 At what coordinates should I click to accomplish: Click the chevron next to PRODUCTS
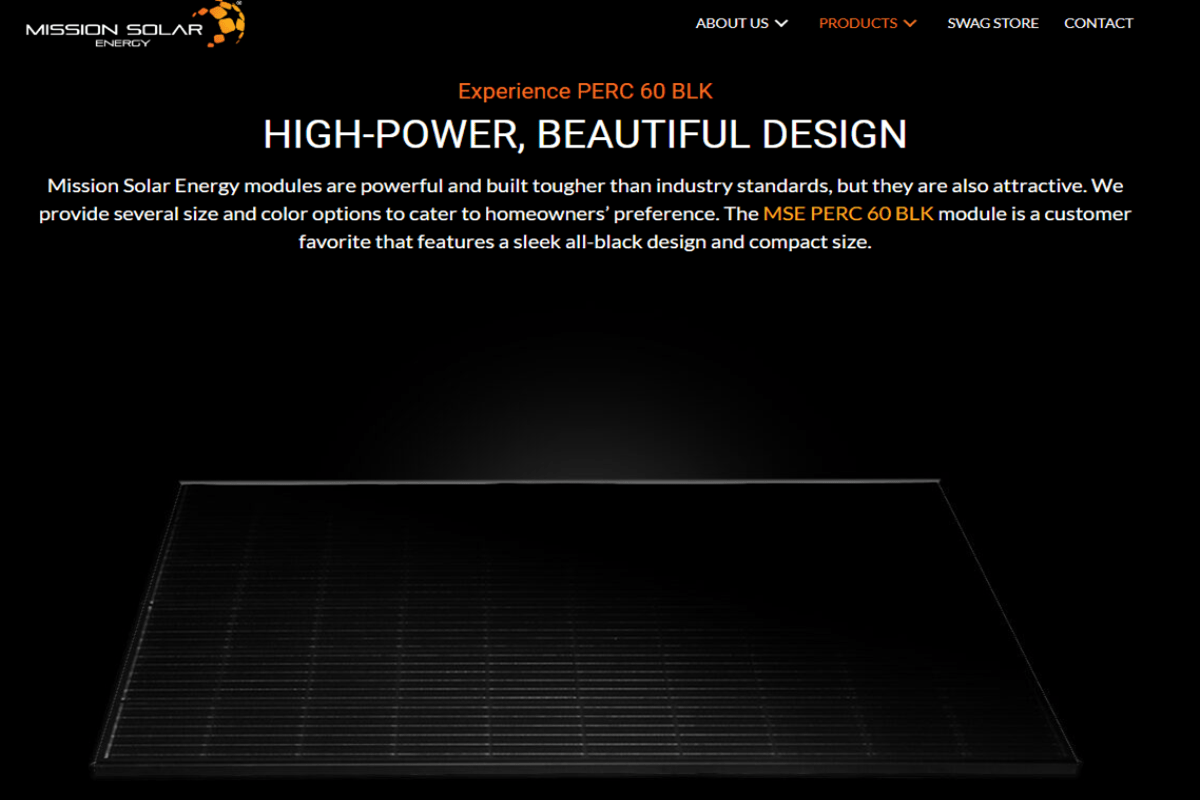(910, 23)
